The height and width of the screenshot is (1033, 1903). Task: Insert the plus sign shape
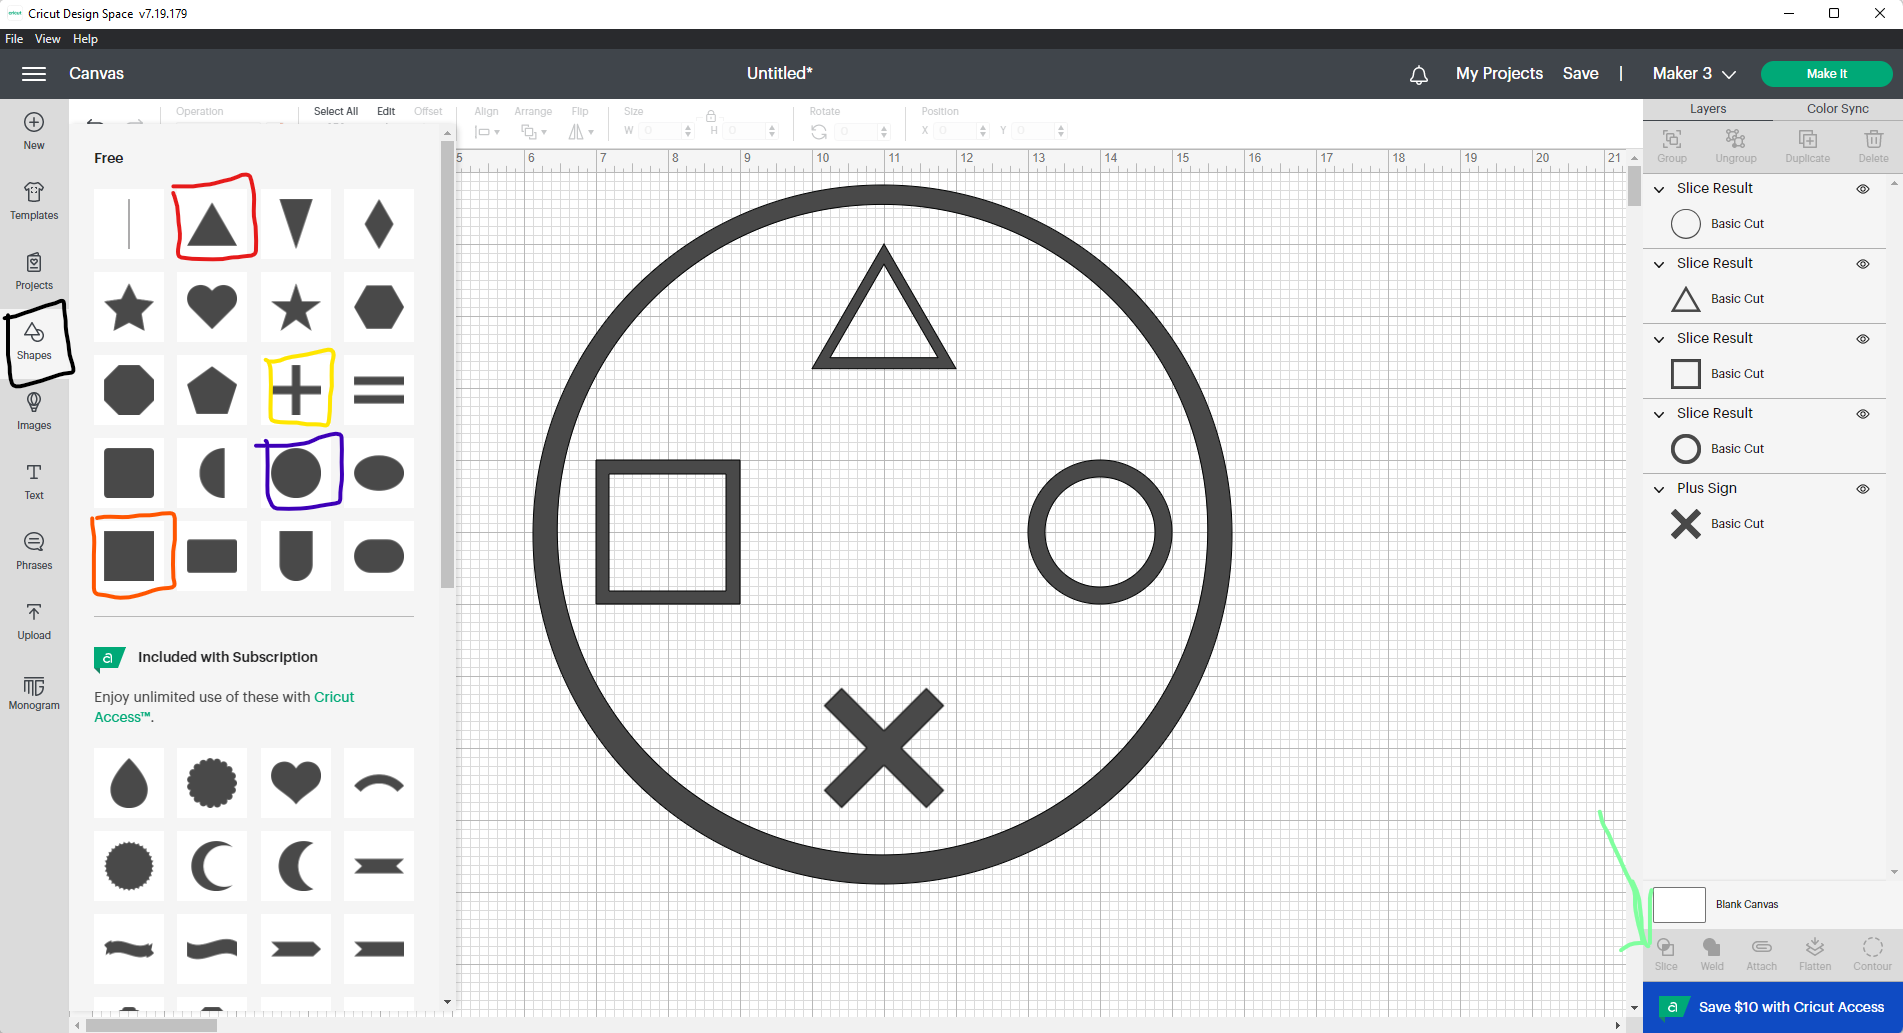(x=296, y=389)
